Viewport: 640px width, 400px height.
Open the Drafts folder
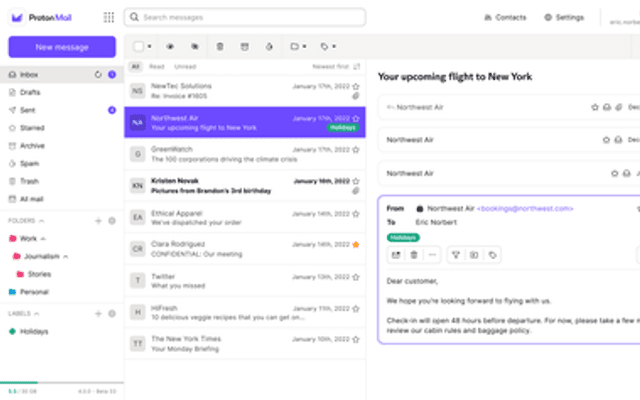pyautogui.click(x=62, y=93)
